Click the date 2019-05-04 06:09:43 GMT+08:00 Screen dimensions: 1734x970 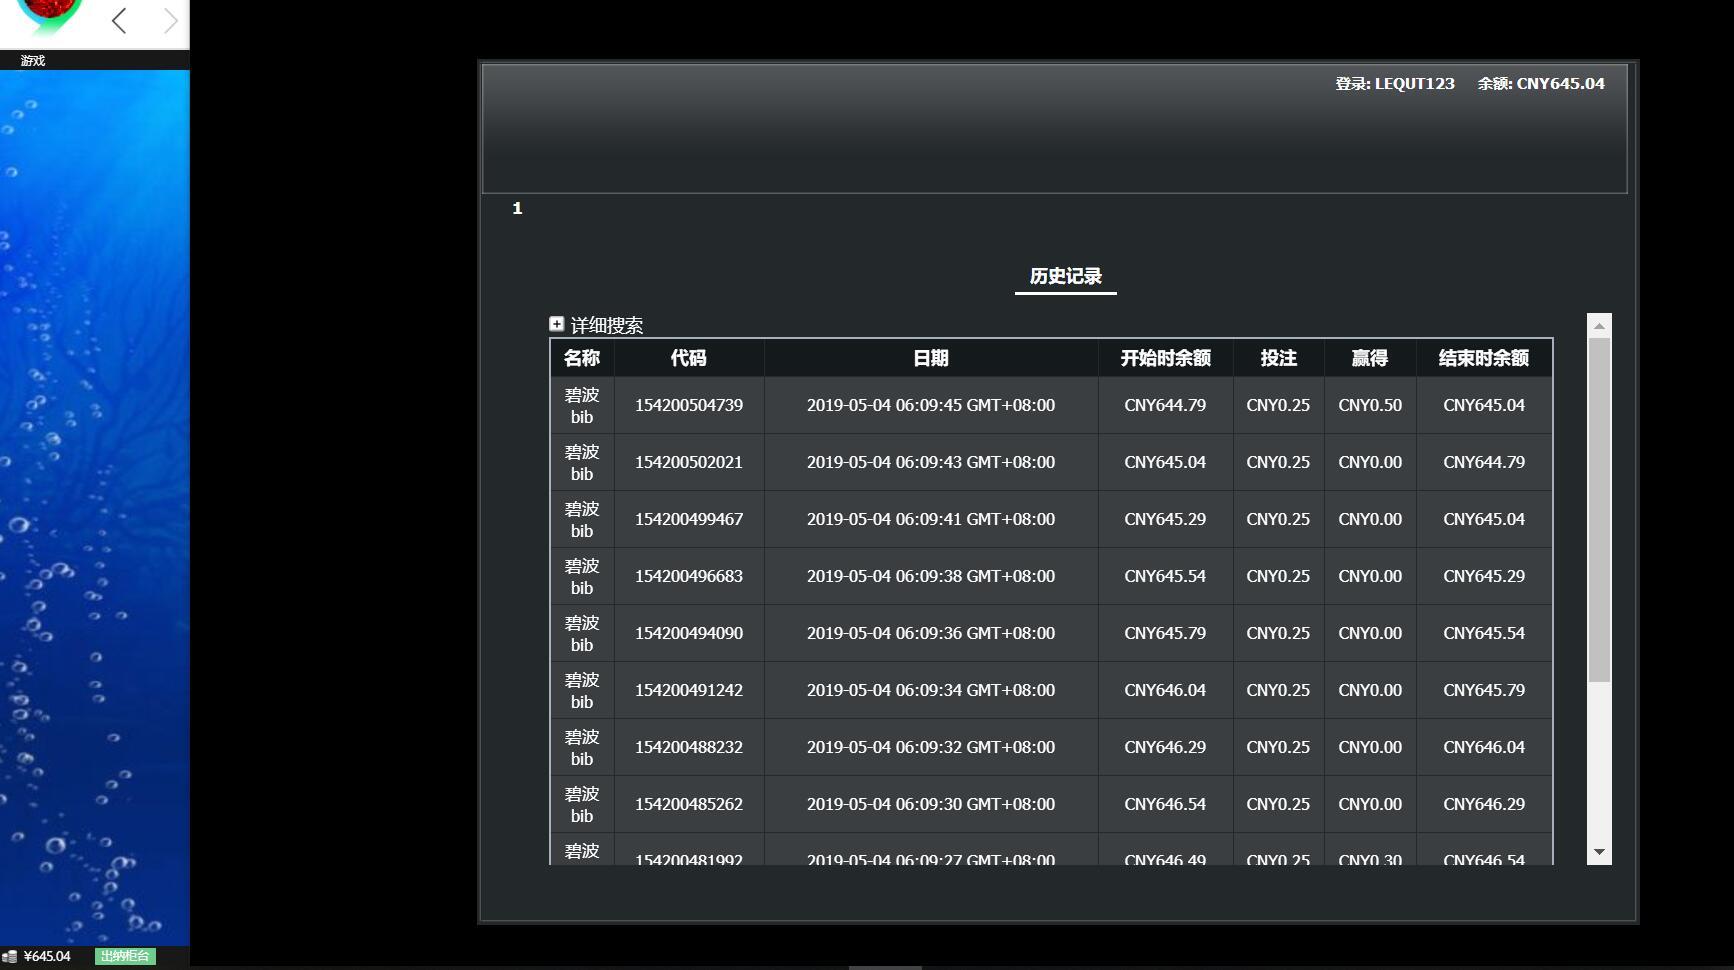coord(931,462)
